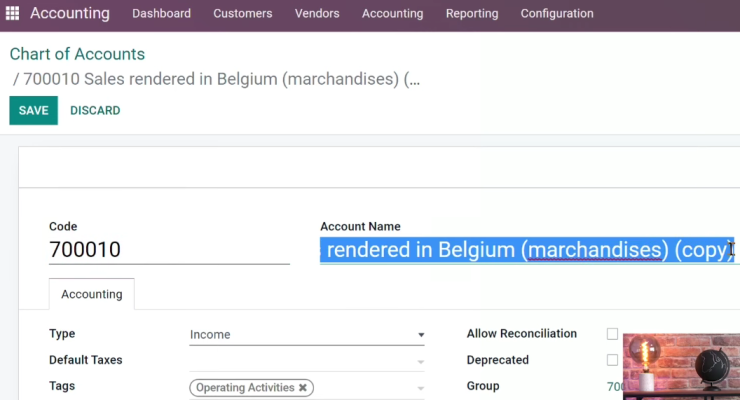This screenshot has width=740, height=400.
Task: Enable the Deprecated checkbox
Action: tap(612, 360)
